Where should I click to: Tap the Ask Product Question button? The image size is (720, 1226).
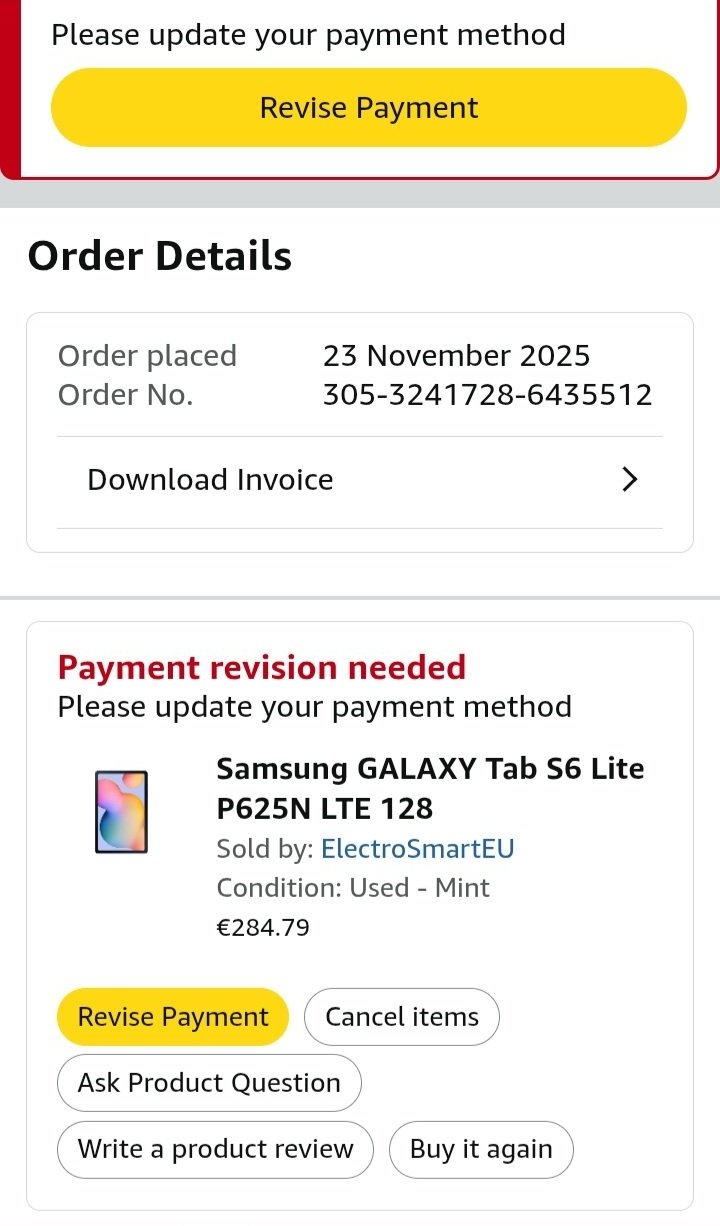[209, 1083]
